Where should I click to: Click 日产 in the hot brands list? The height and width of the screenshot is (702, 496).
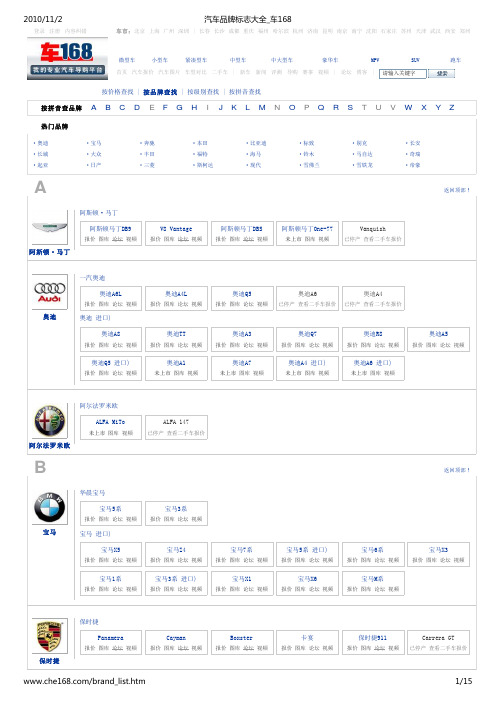(96, 165)
